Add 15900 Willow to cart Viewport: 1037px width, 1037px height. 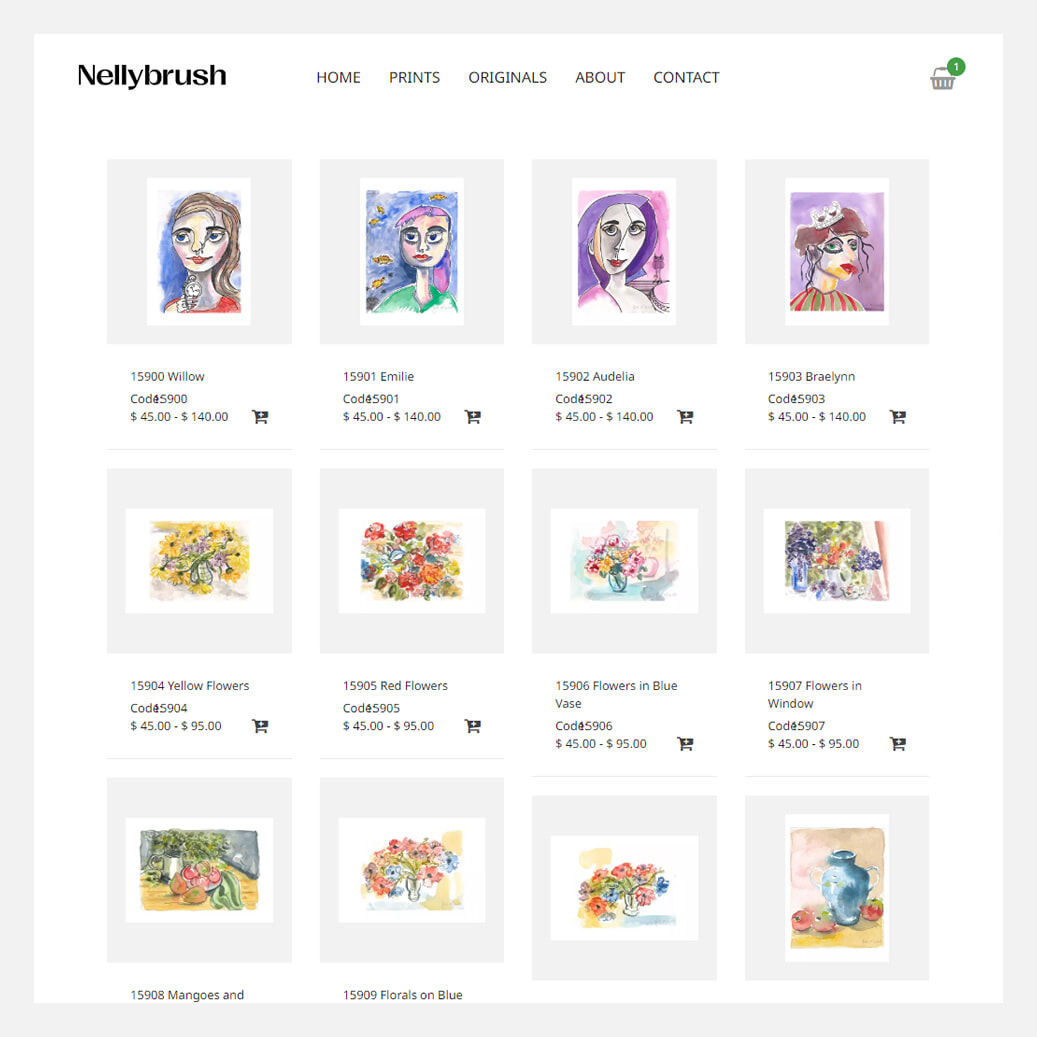[x=261, y=417]
